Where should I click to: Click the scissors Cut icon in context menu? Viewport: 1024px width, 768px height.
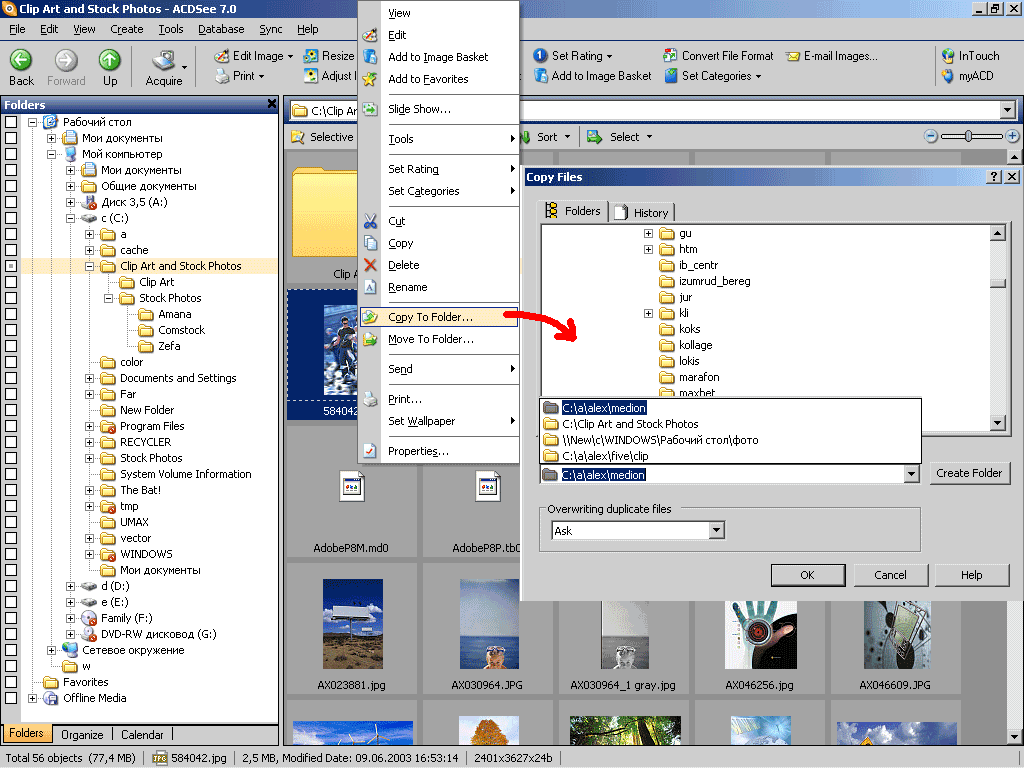coord(370,221)
